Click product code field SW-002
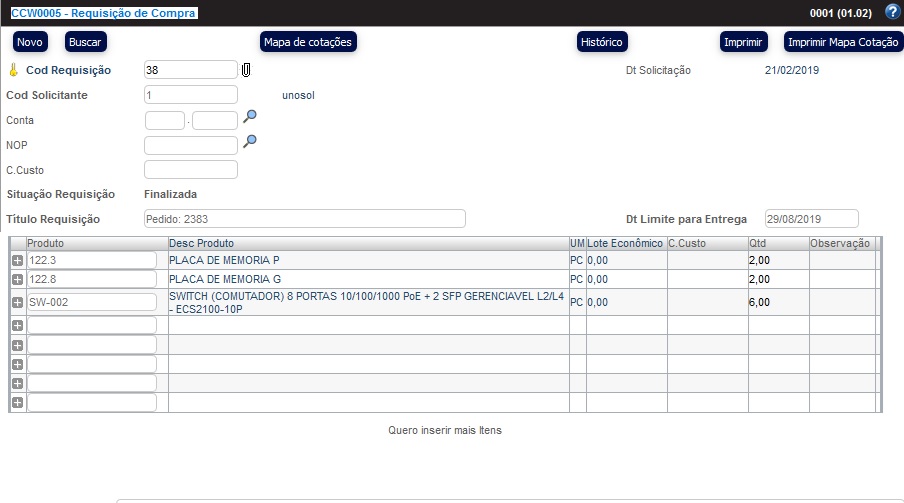904x503 pixels. (x=92, y=302)
